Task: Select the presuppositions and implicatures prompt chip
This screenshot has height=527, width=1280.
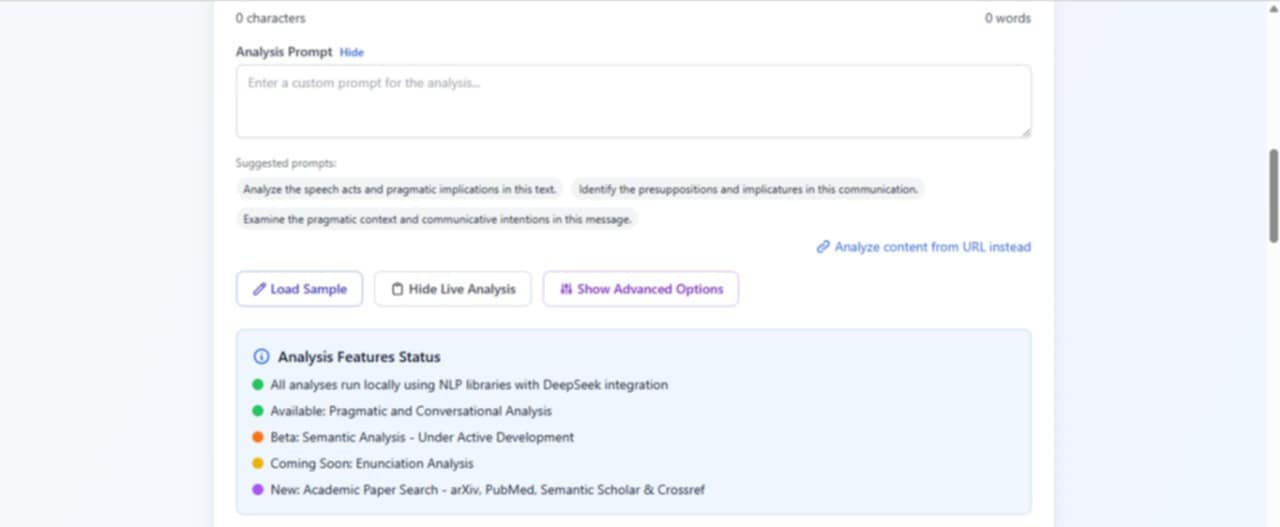Action: pos(748,189)
